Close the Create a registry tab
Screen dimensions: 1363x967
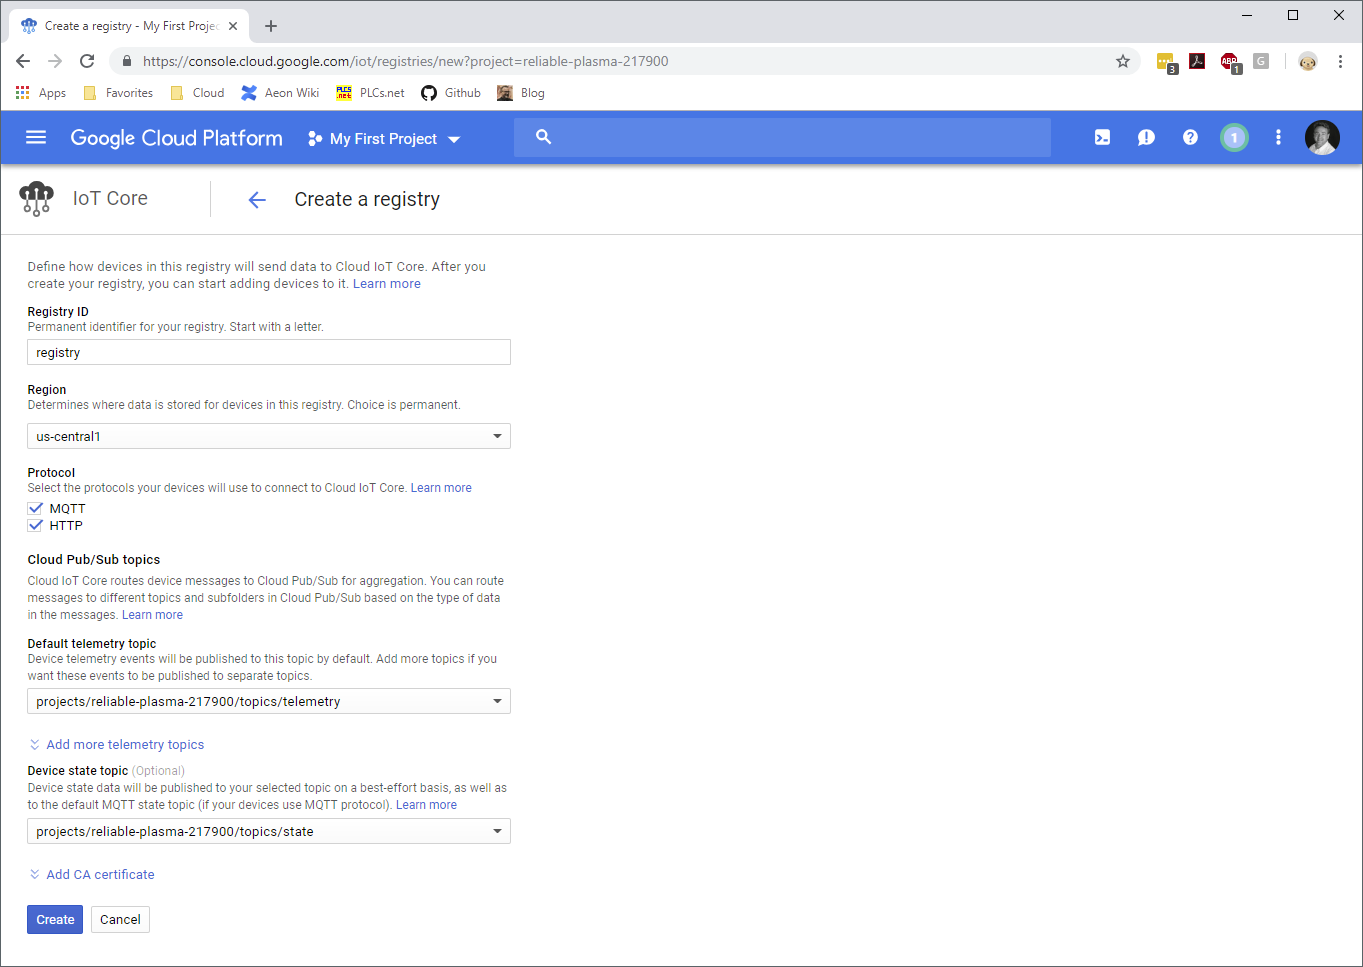[x=233, y=26]
